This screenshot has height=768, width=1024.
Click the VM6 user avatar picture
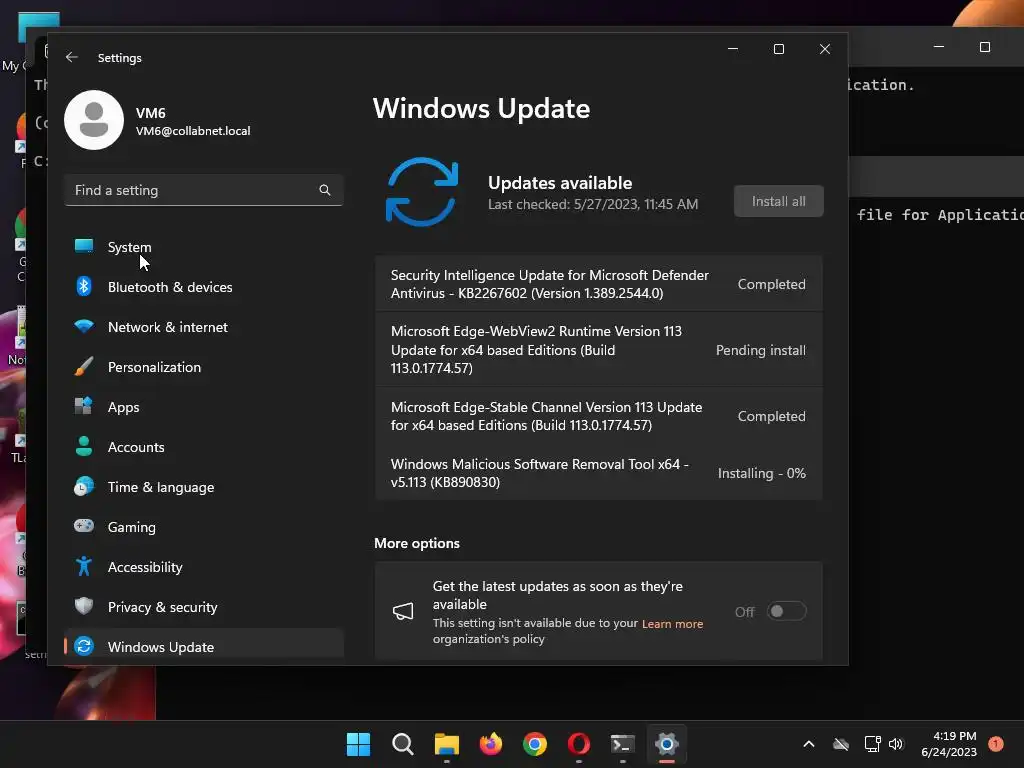coord(94,120)
